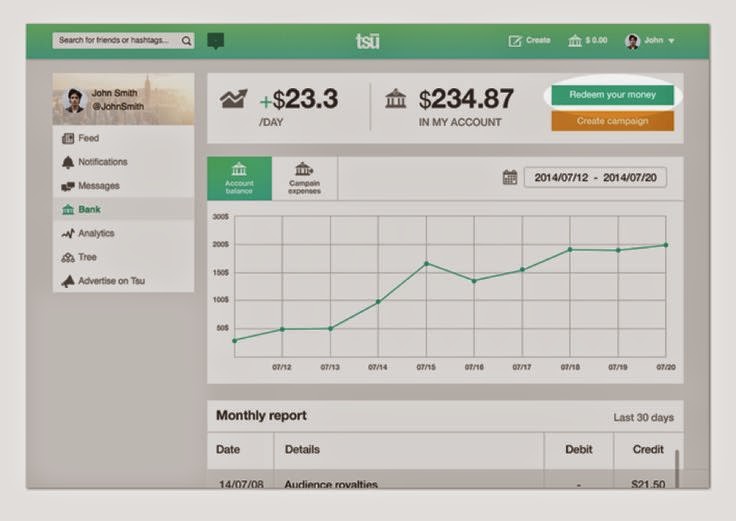Viewport: 736px width, 521px height.
Task: Click the Redeem your money button
Action: point(613,95)
